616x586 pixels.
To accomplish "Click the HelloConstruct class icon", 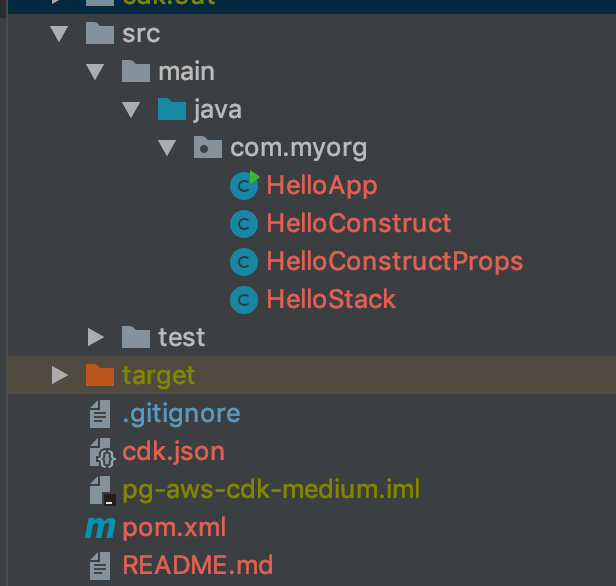I will tap(244, 224).
